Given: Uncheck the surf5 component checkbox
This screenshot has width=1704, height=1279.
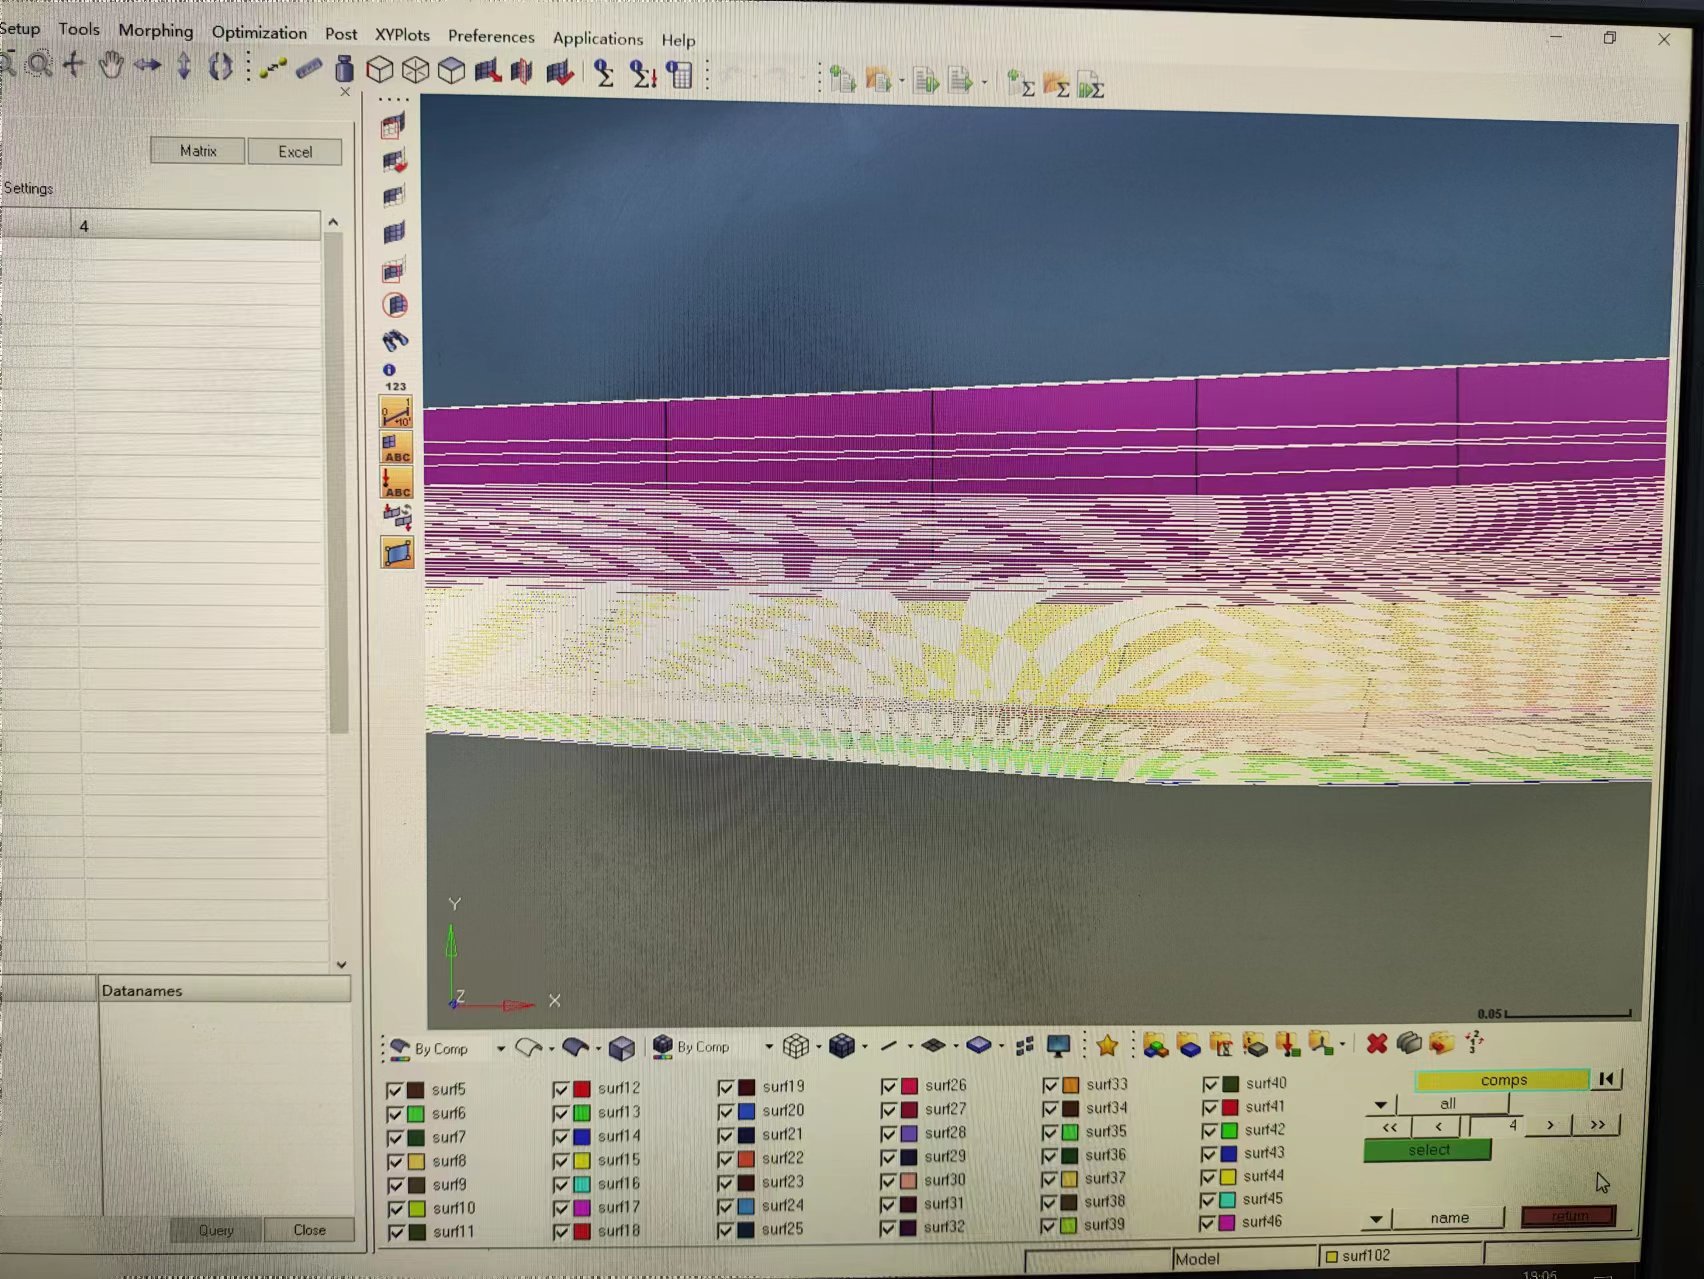Looking at the screenshot, I should (x=394, y=1090).
